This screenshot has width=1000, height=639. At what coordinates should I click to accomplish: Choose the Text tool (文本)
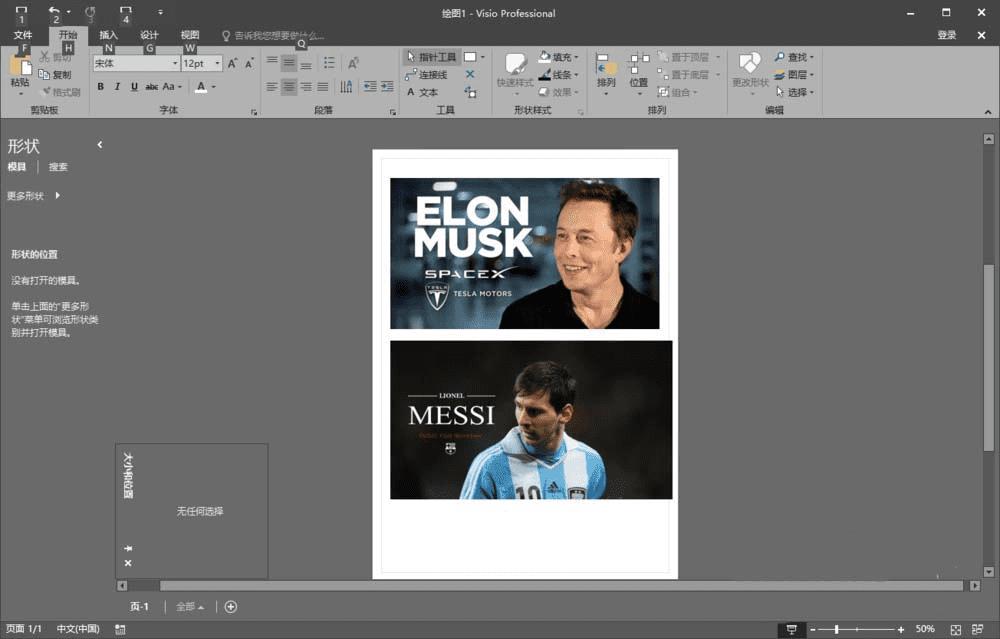423,92
